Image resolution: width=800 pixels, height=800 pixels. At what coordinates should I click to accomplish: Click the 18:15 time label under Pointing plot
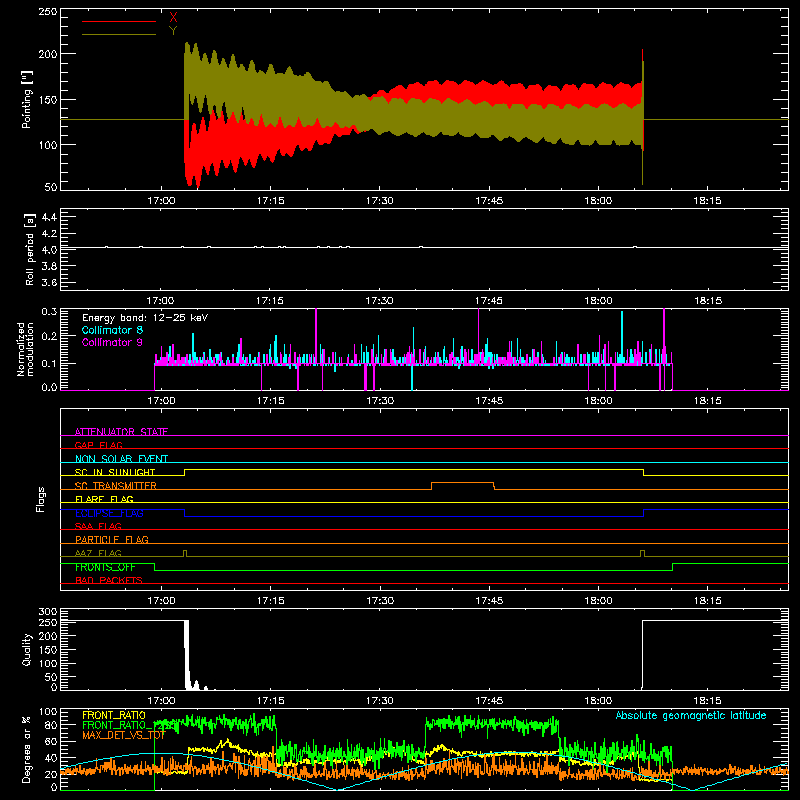pyautogui.click(x=708, y=201)
